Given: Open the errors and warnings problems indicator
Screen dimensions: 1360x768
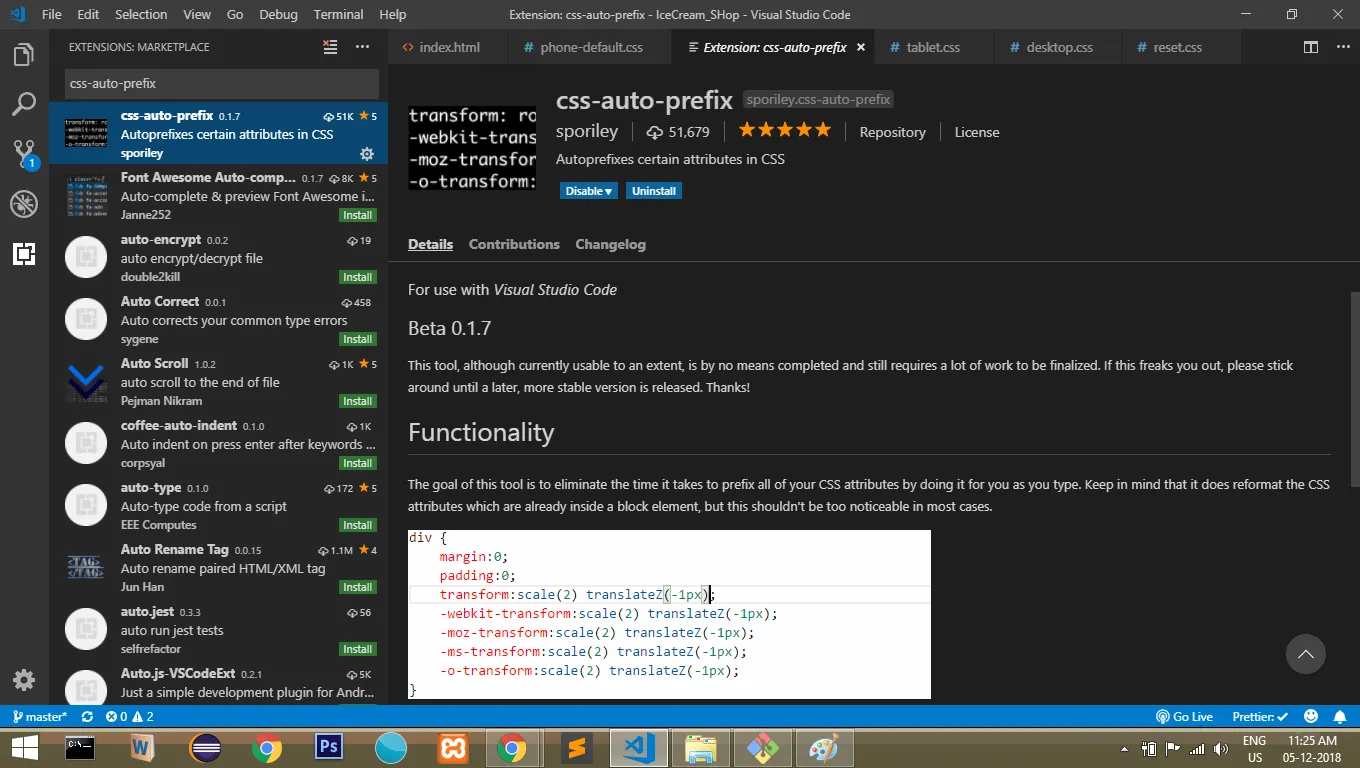Looking at the screenshot, I should click(129, 717).
